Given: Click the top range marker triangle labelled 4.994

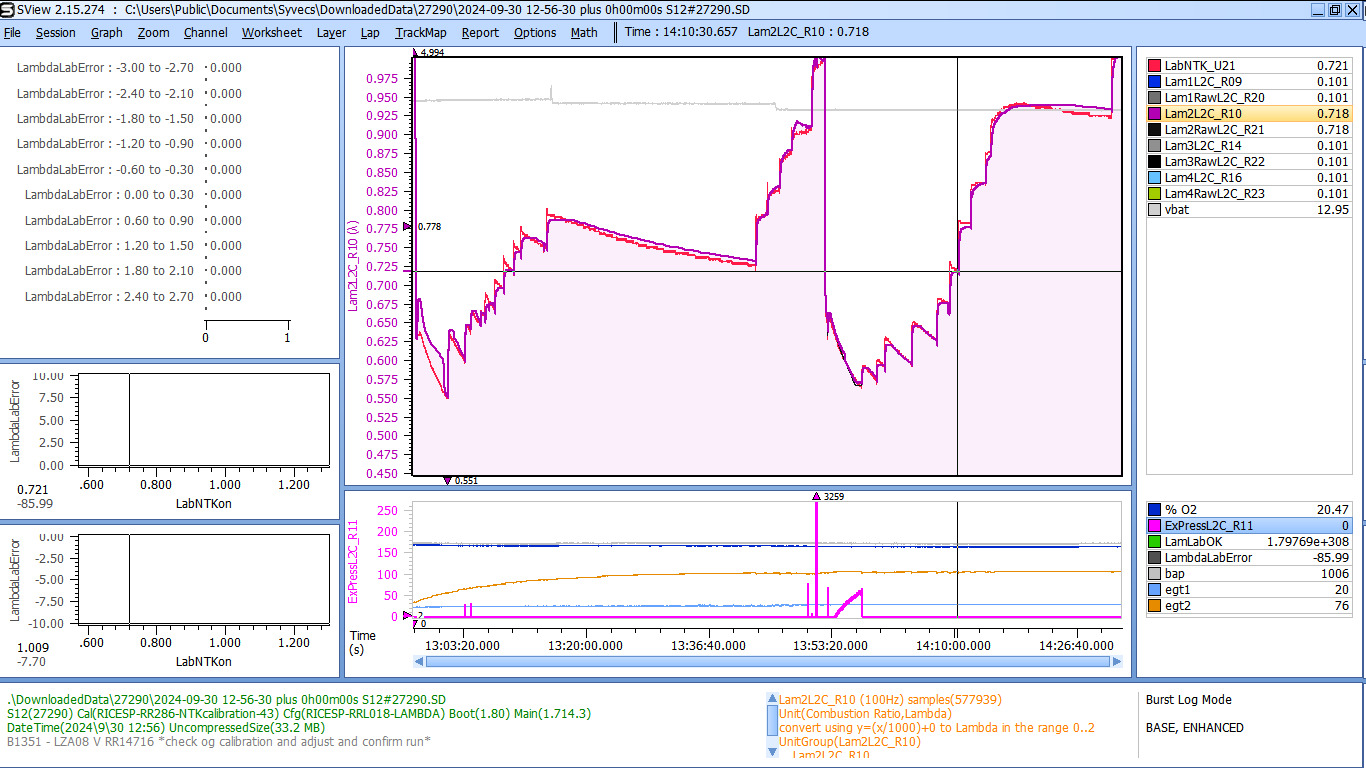Looking at the screenshot, I should click(x=416, y=52).
